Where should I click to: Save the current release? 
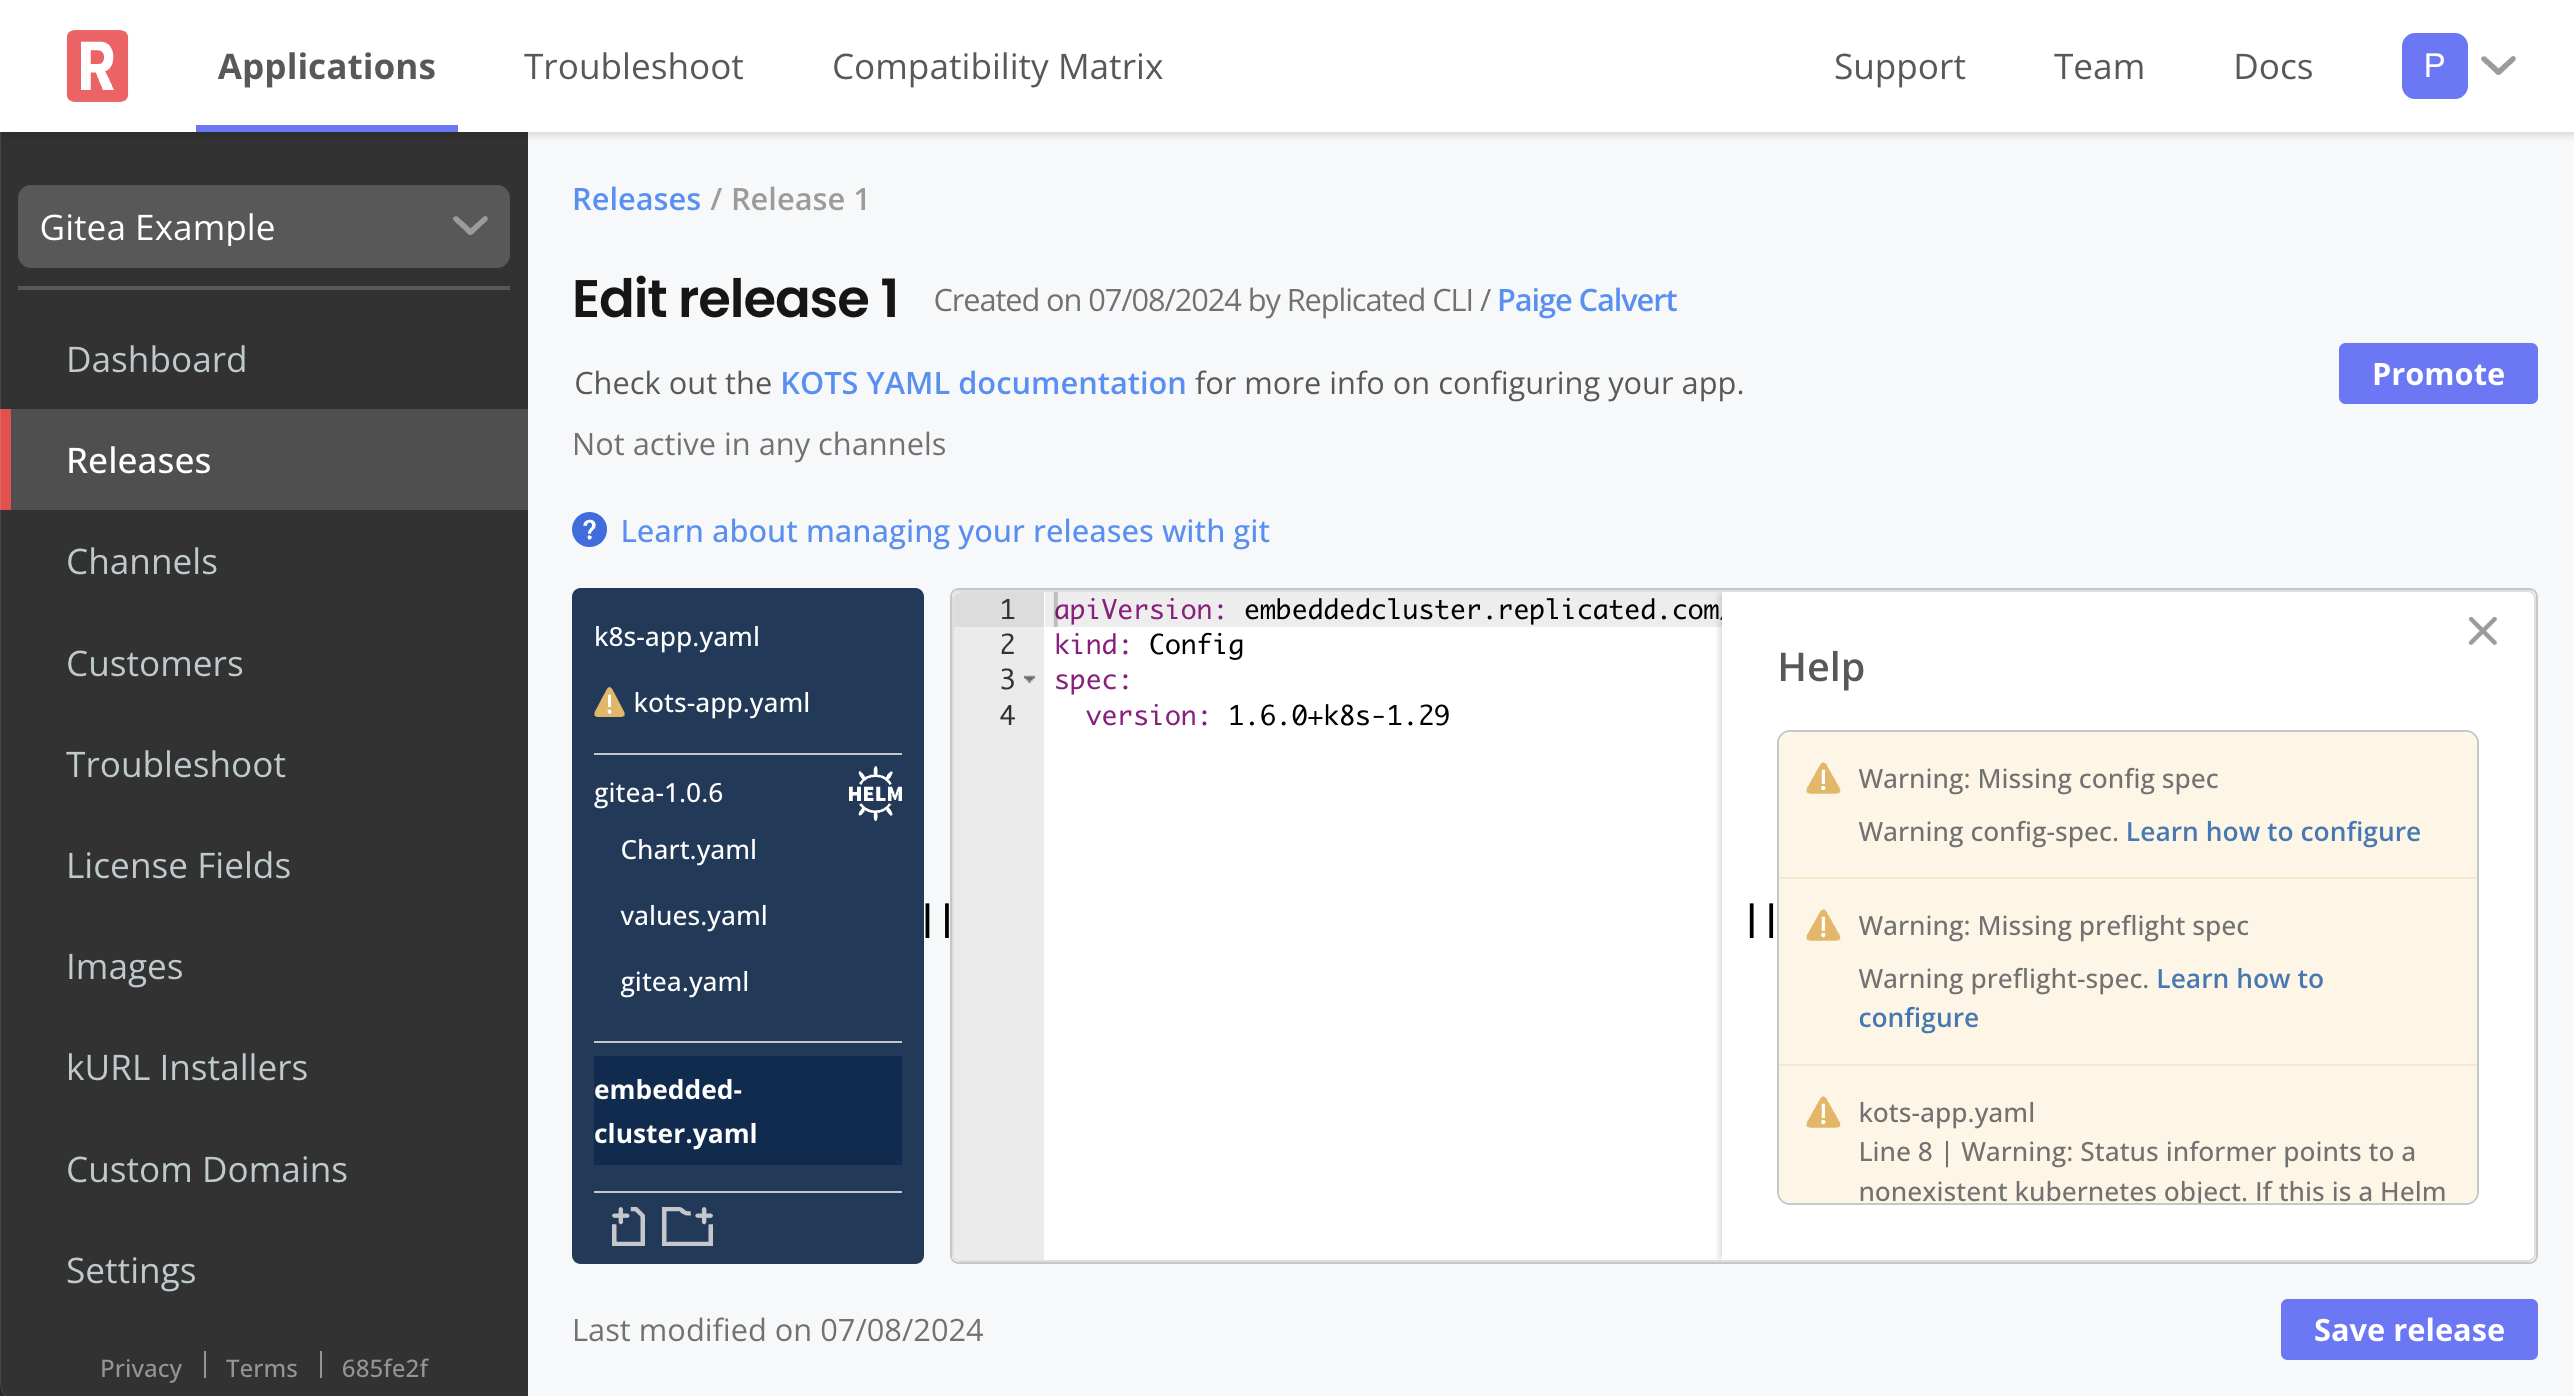[x=2407, y=1329]
